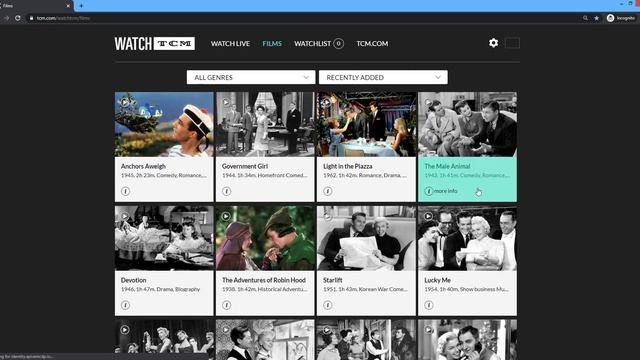Open info icon for Light in the Piazza
This screenshot has width=640, height=360.
(x=327, y=191)
